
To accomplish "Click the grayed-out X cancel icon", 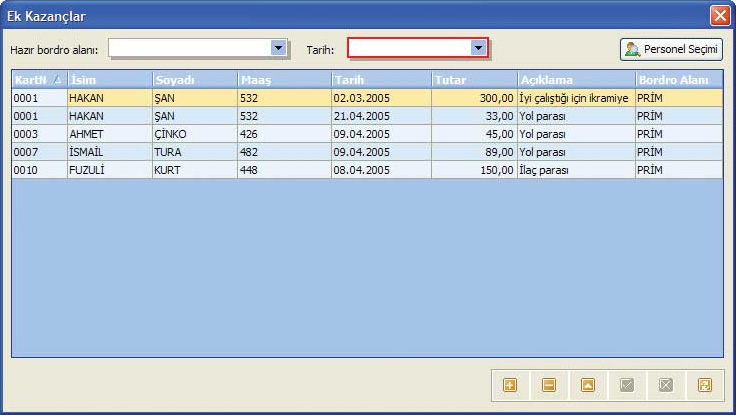I will (x=666, y=385).
